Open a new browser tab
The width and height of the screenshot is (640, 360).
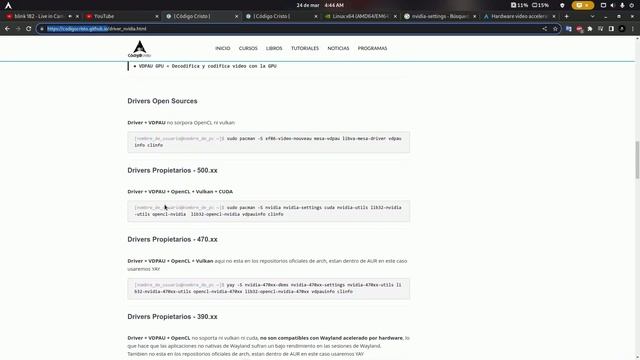point(567,16)
